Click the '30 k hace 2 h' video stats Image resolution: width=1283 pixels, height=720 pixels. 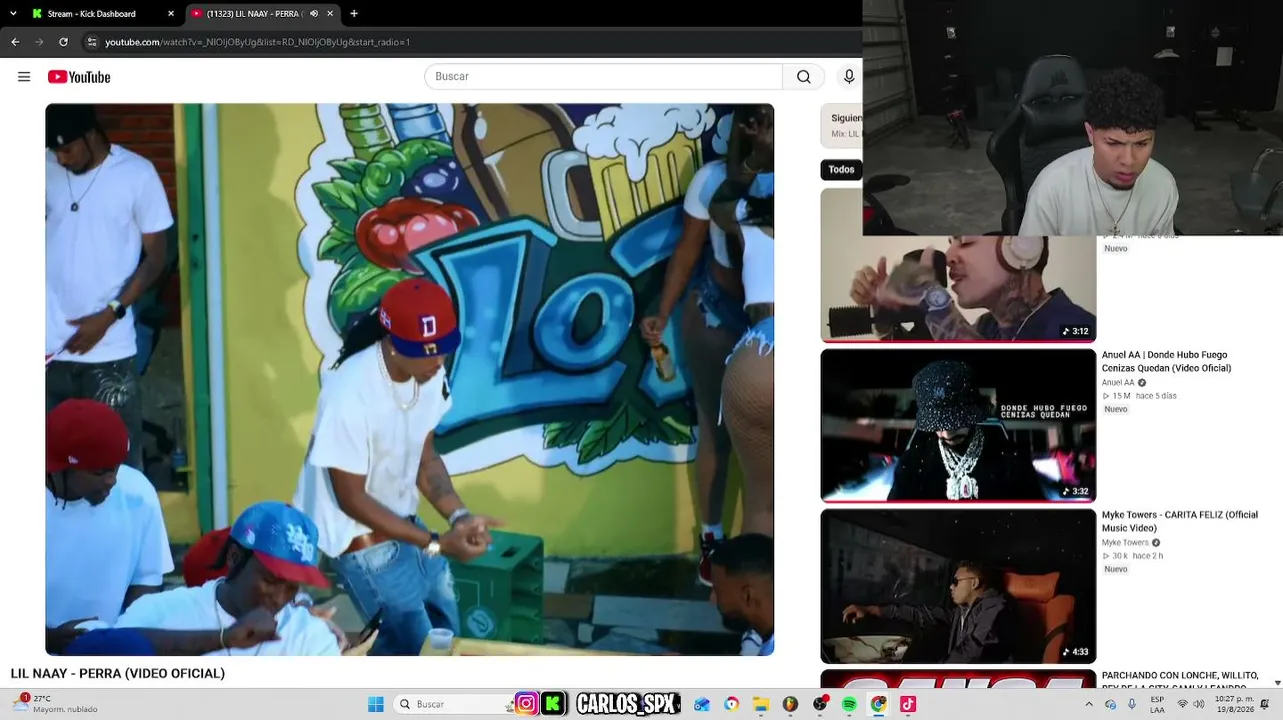pyautogui.click(x=1133, y=556)
